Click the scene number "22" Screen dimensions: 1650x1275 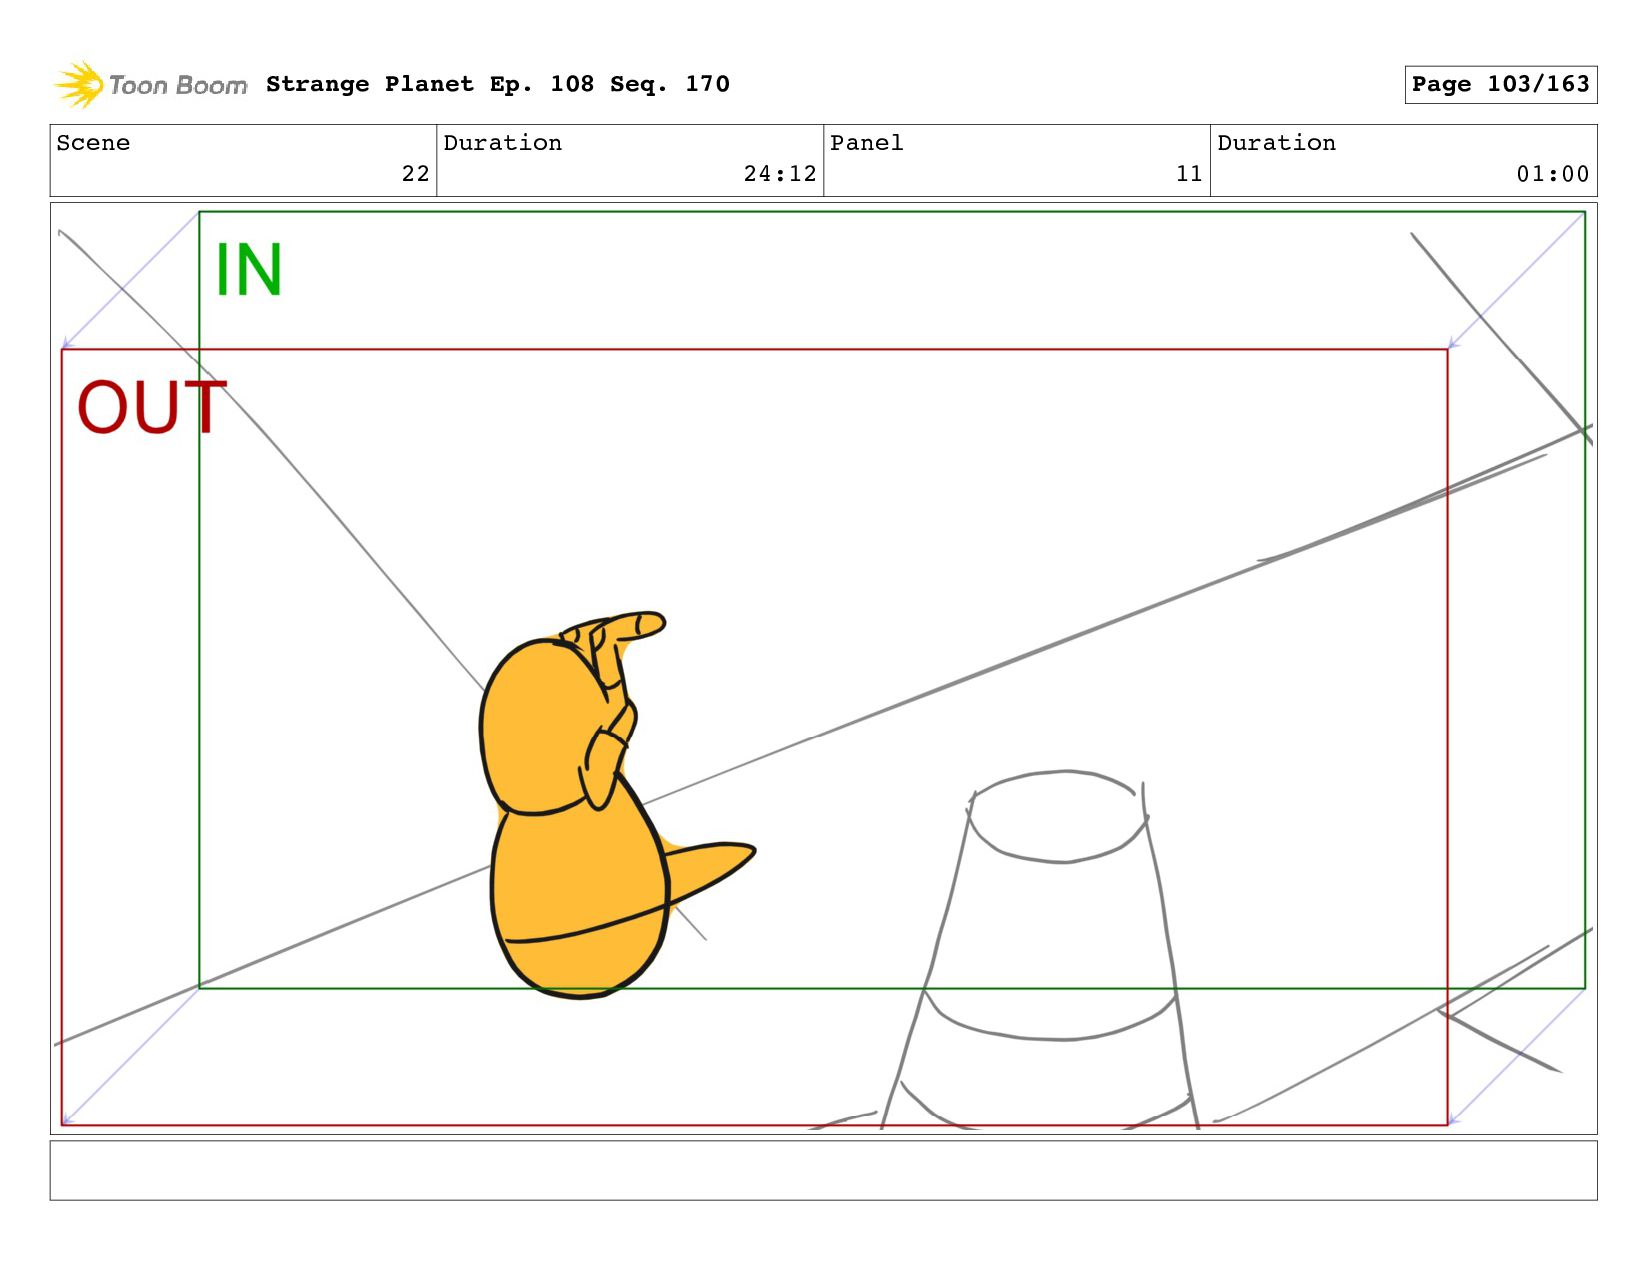click(416, 174)
